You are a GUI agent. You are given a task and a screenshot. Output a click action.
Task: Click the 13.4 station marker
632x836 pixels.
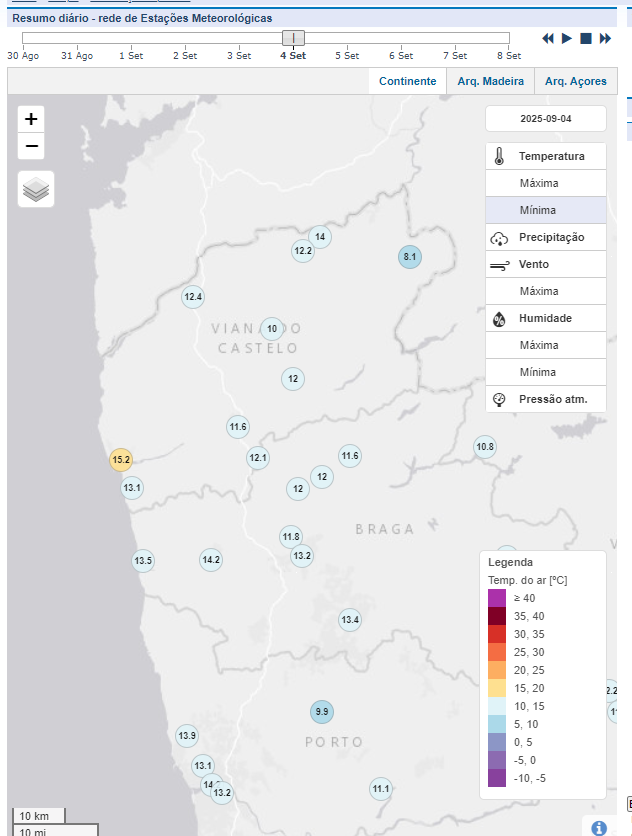tap(350, 620)
